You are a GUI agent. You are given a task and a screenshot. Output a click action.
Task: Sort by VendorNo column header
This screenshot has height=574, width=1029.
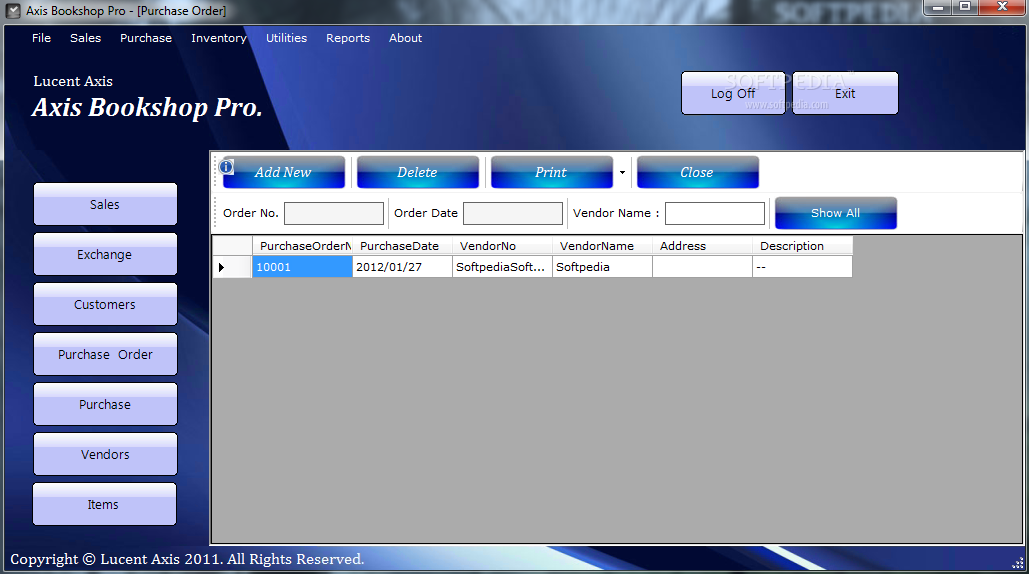(x=502, y=246)
